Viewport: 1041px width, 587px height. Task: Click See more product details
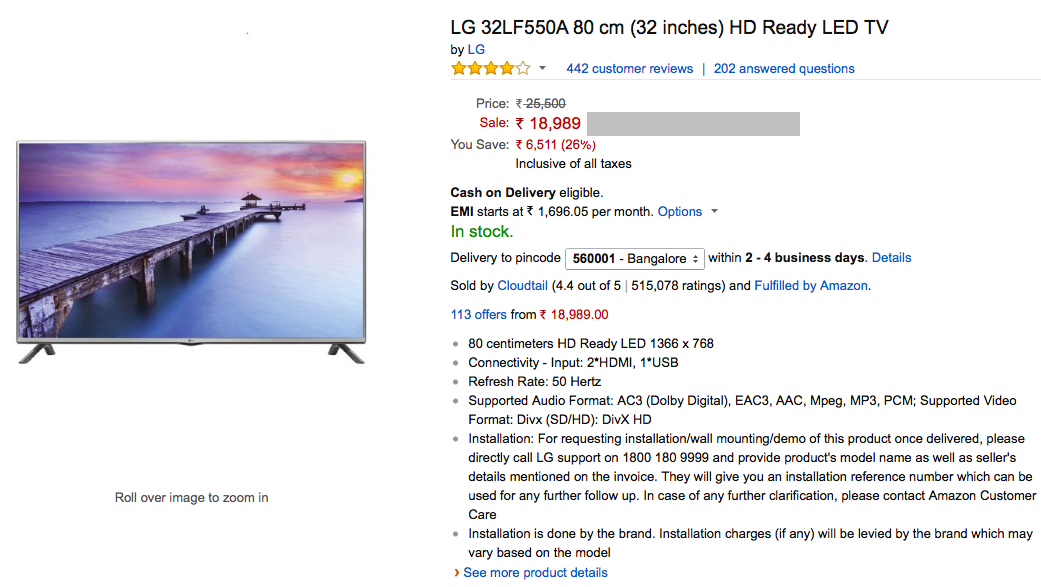tap(535, 573)
